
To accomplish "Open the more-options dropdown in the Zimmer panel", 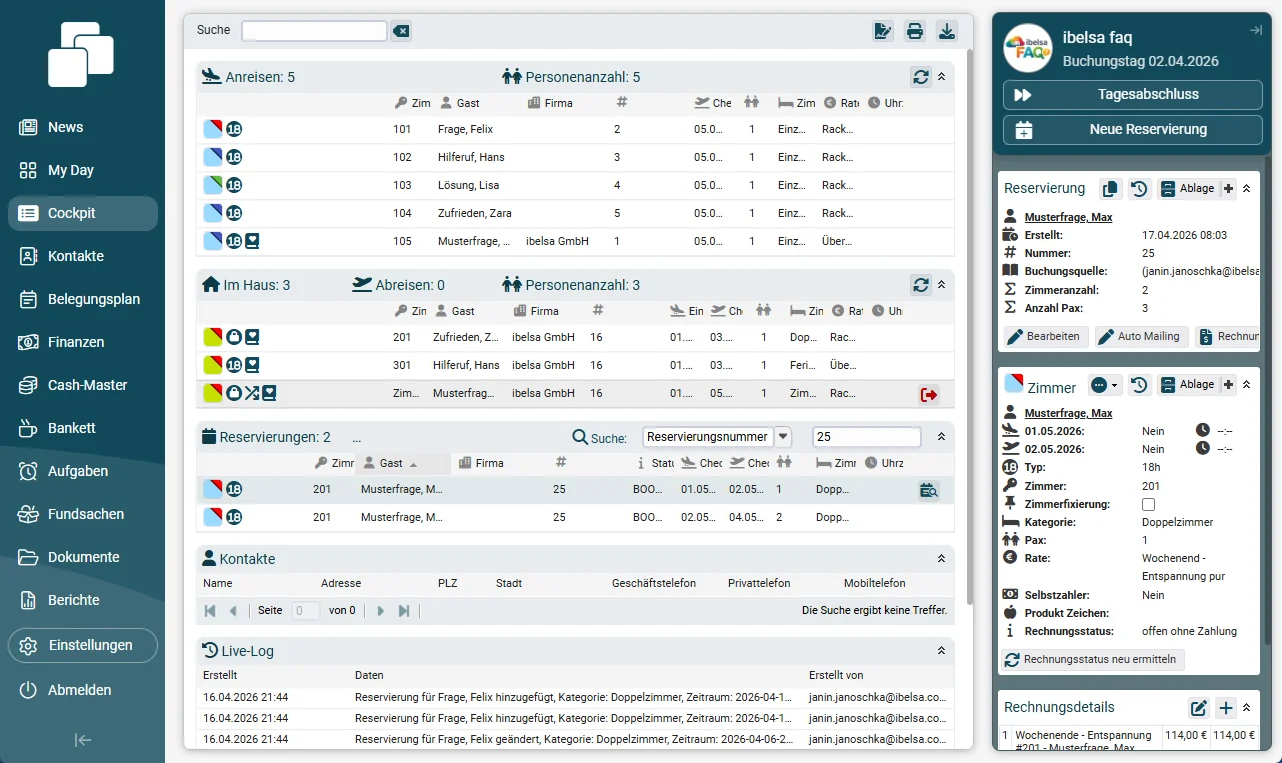I will pyautogui.click(x=1104, y=385).
